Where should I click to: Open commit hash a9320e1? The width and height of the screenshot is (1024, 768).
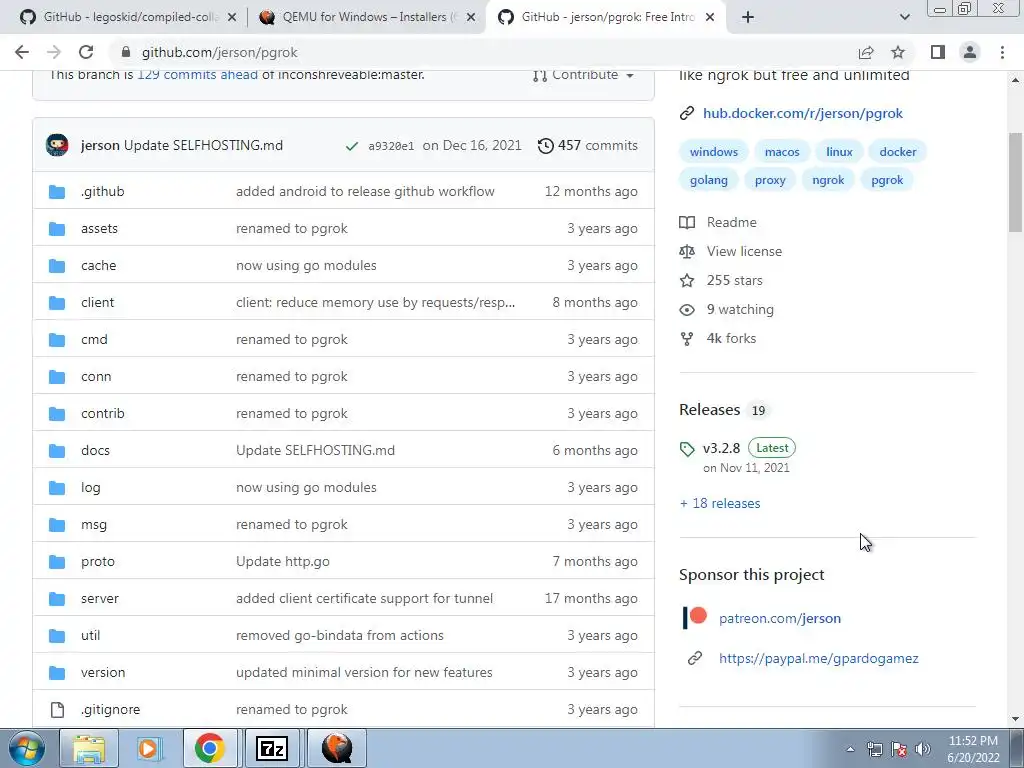click(391, 146)
